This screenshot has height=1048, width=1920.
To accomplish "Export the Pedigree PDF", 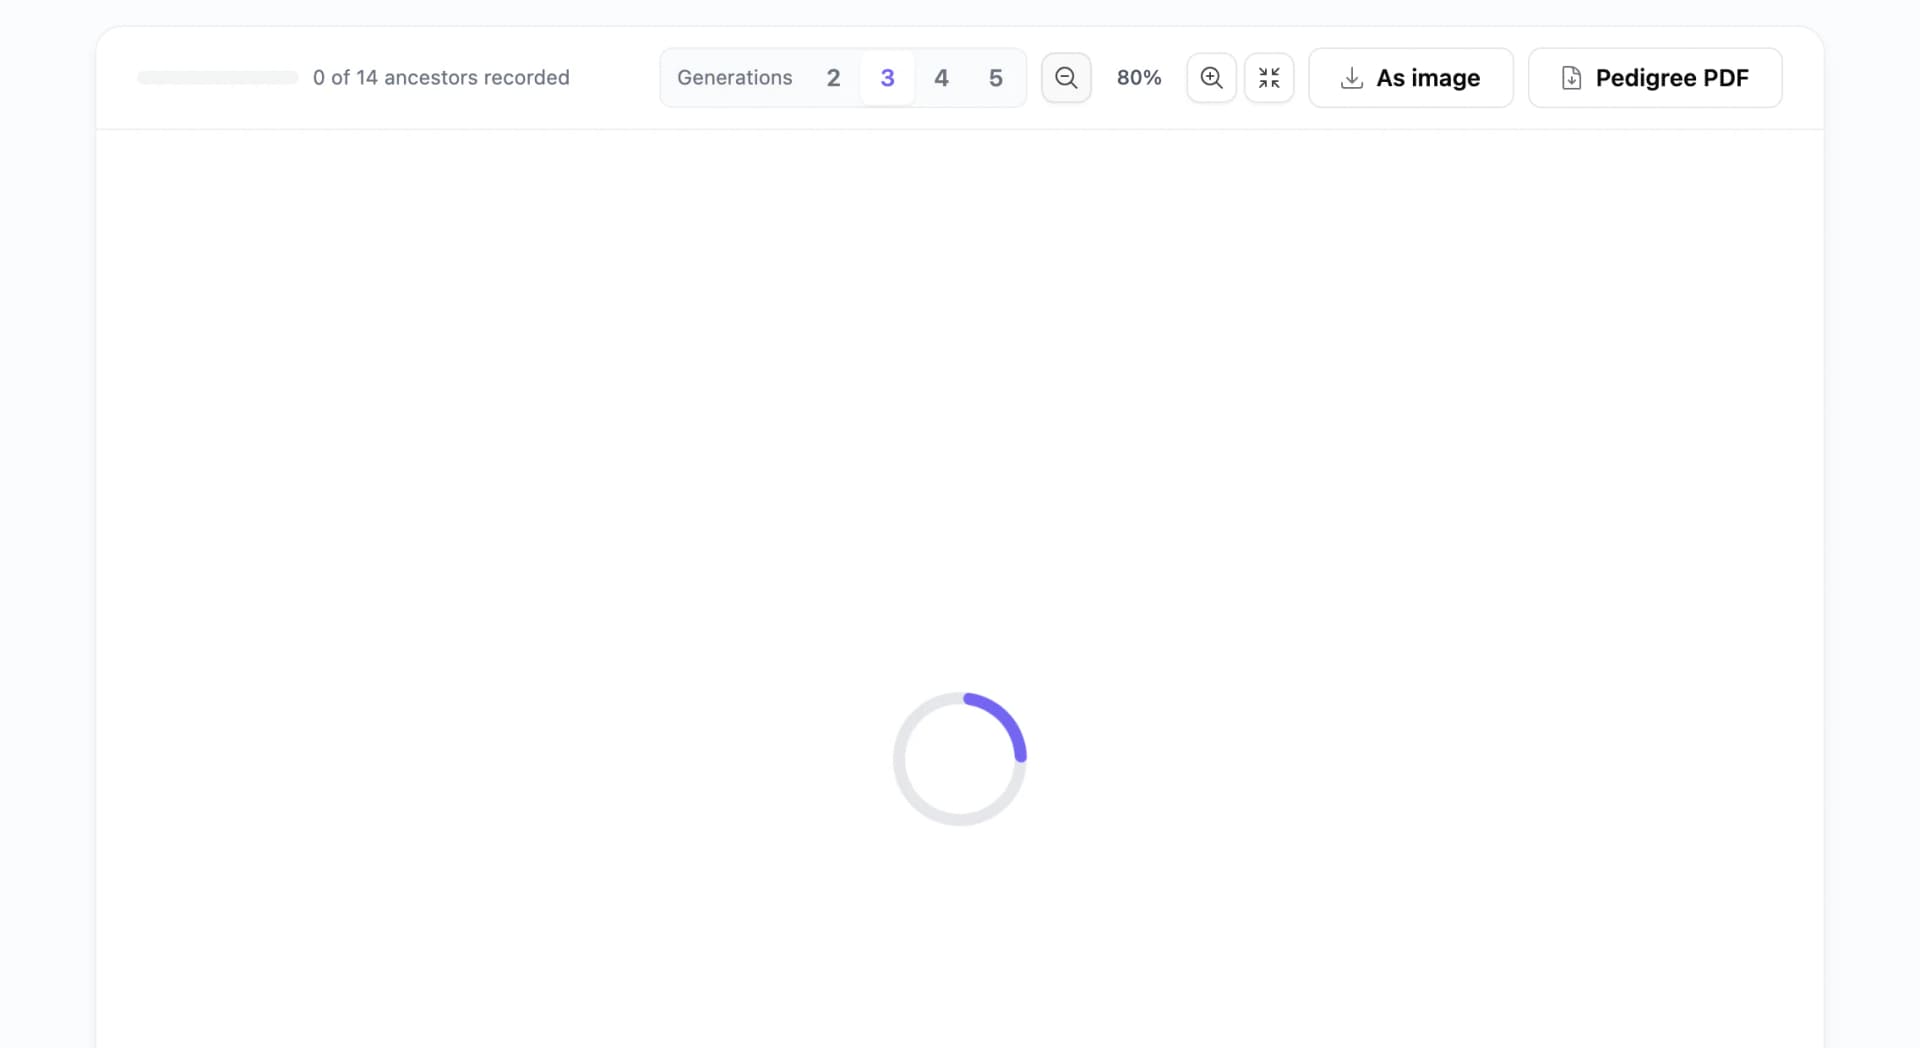I will 1655,78.
